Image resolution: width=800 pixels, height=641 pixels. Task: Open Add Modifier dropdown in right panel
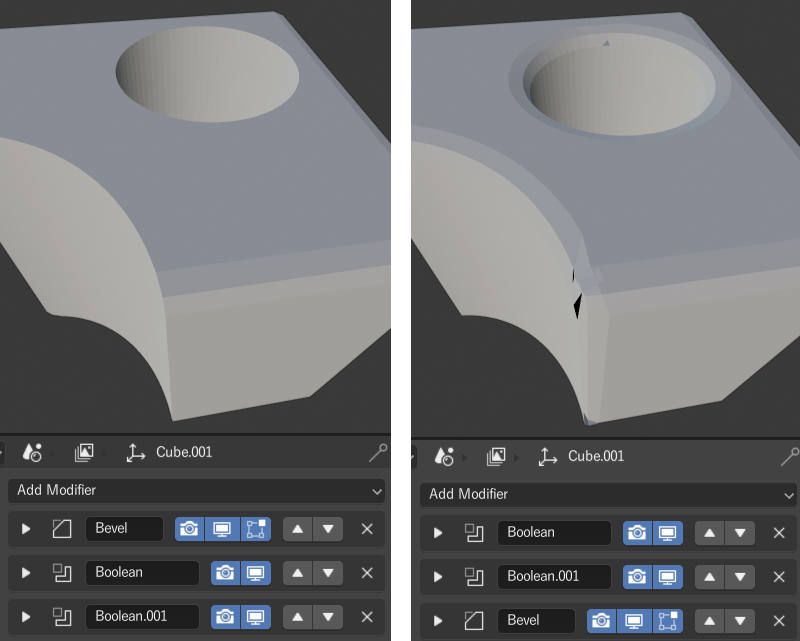point(608,495)
